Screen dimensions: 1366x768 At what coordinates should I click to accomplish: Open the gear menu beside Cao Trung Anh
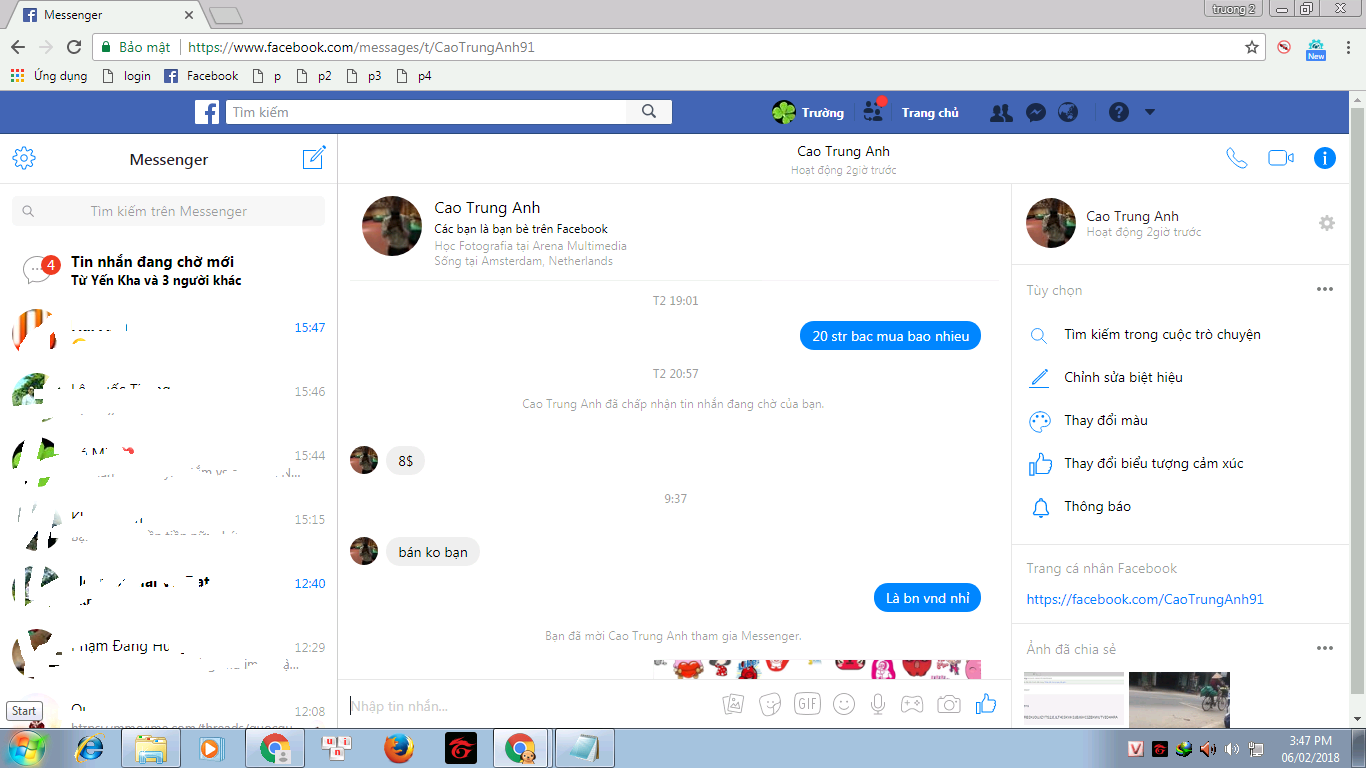[x=1327, y=223]
